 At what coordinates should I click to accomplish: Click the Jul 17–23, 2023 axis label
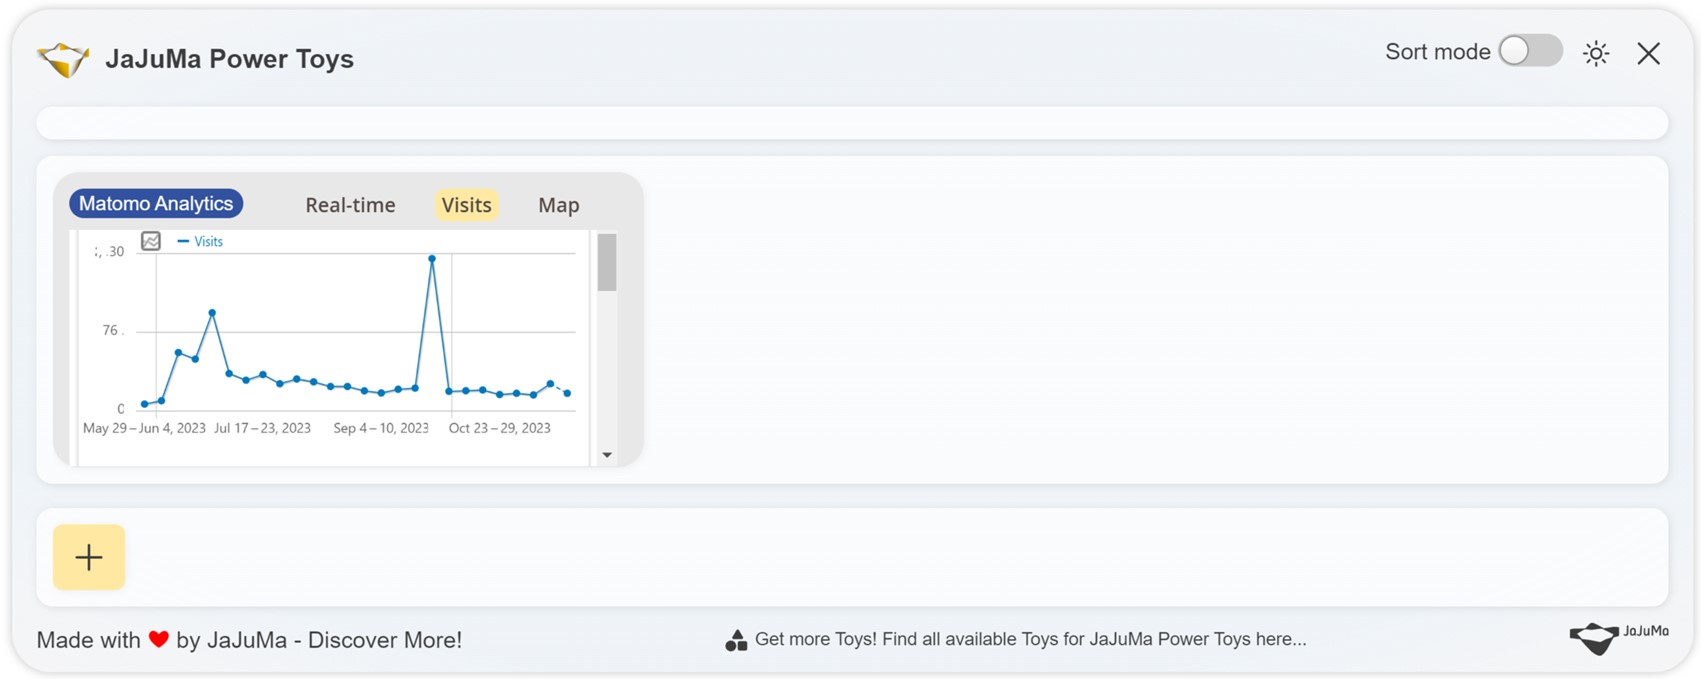(262, 428)
